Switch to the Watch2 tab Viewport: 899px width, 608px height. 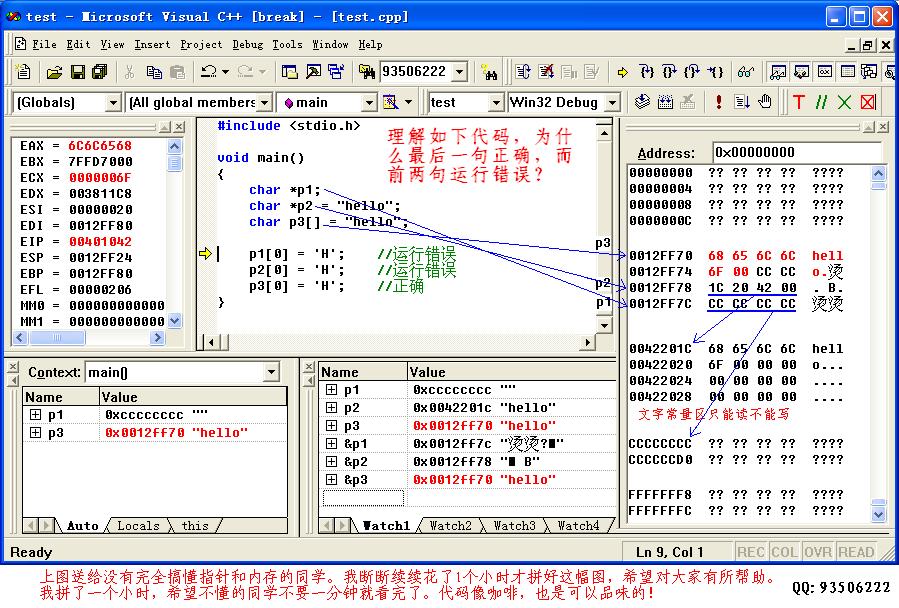pyautogui.click(x=451, y=525)
